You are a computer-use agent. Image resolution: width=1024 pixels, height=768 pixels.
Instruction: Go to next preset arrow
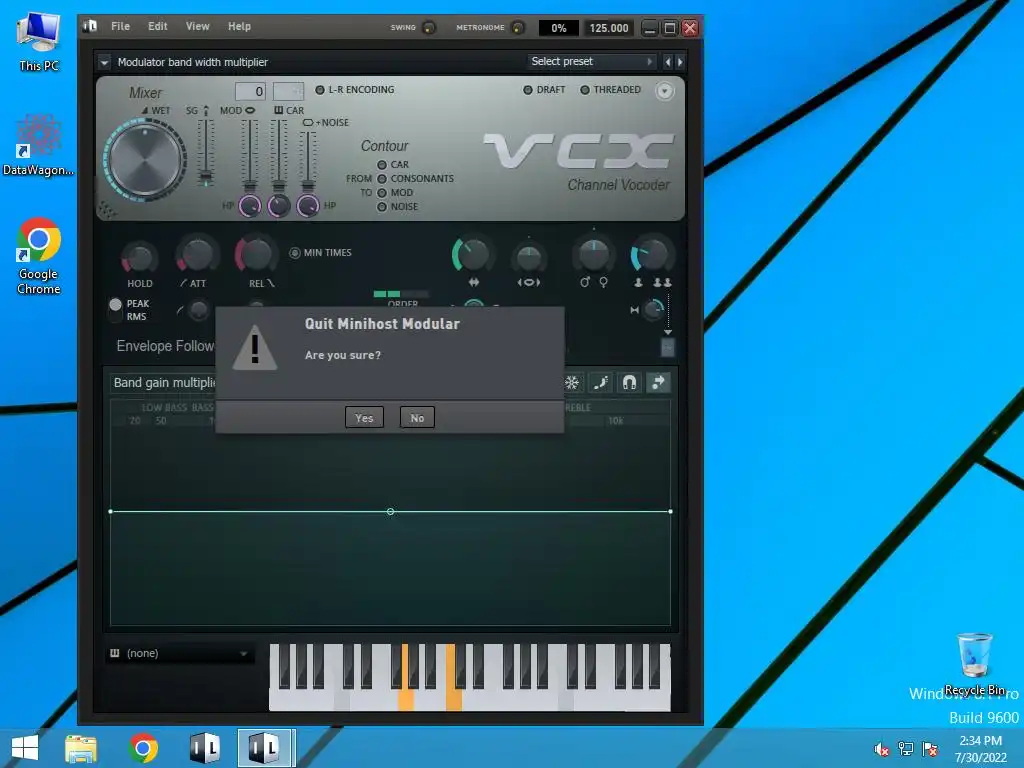click(680, 62)
